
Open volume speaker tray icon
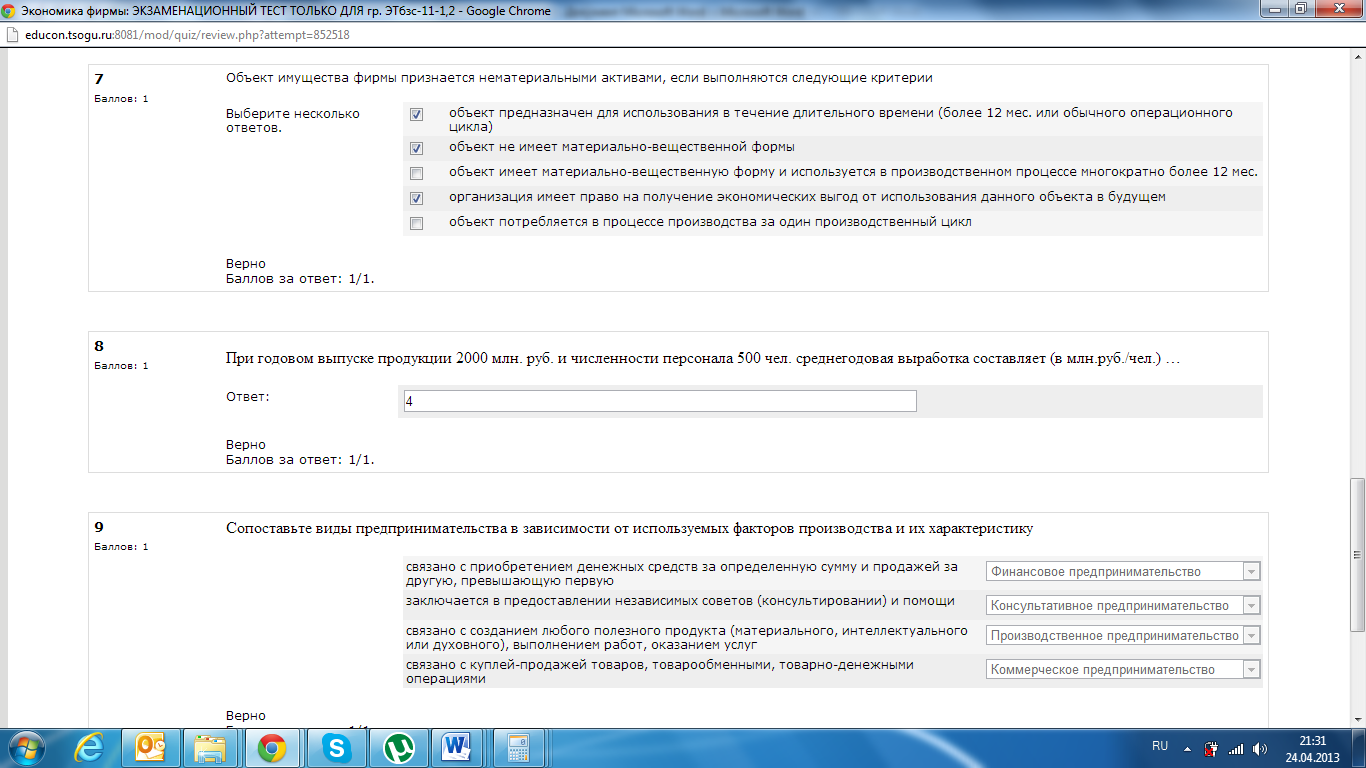tap(1259, 748)
